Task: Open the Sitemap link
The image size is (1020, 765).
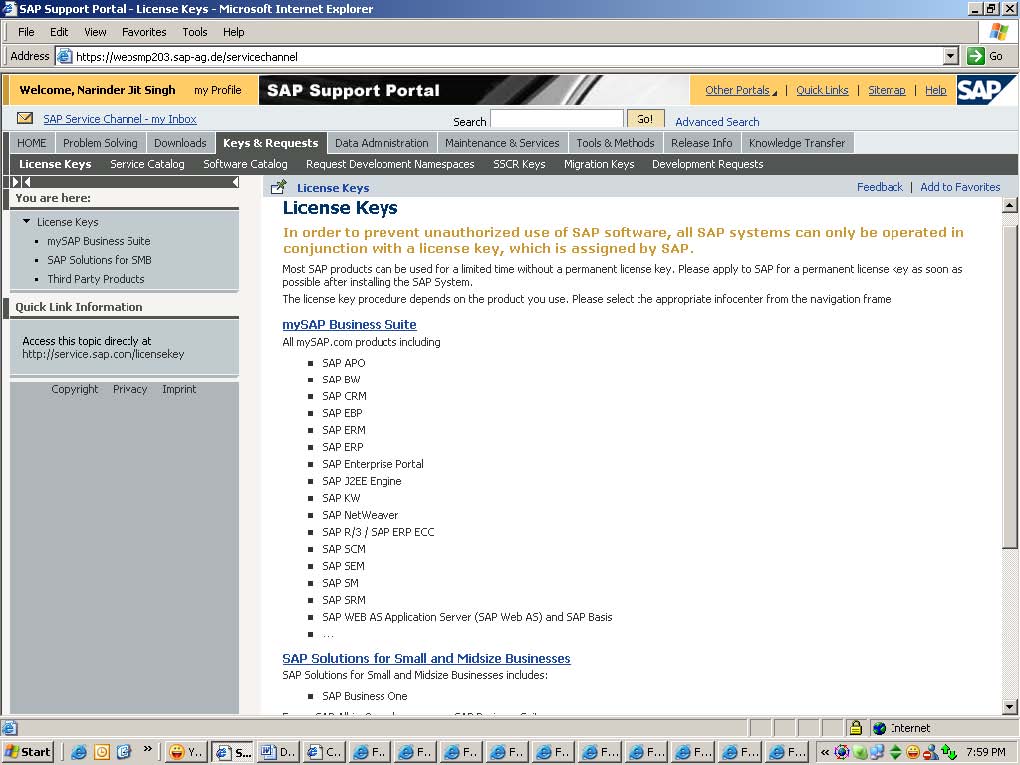Action: 887,90
